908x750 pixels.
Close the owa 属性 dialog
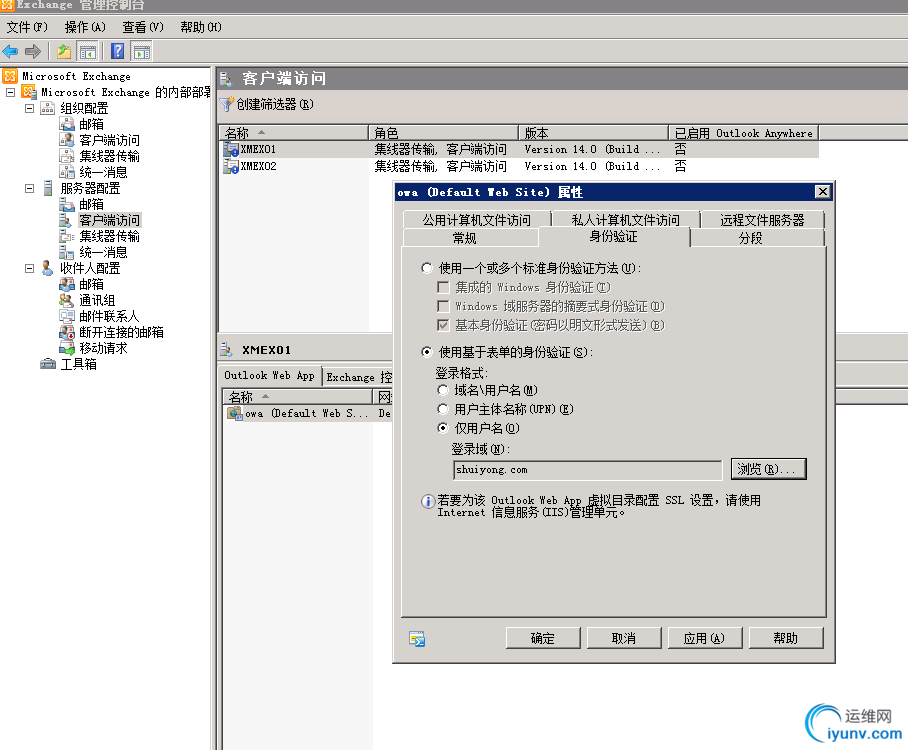coord(822,192)
